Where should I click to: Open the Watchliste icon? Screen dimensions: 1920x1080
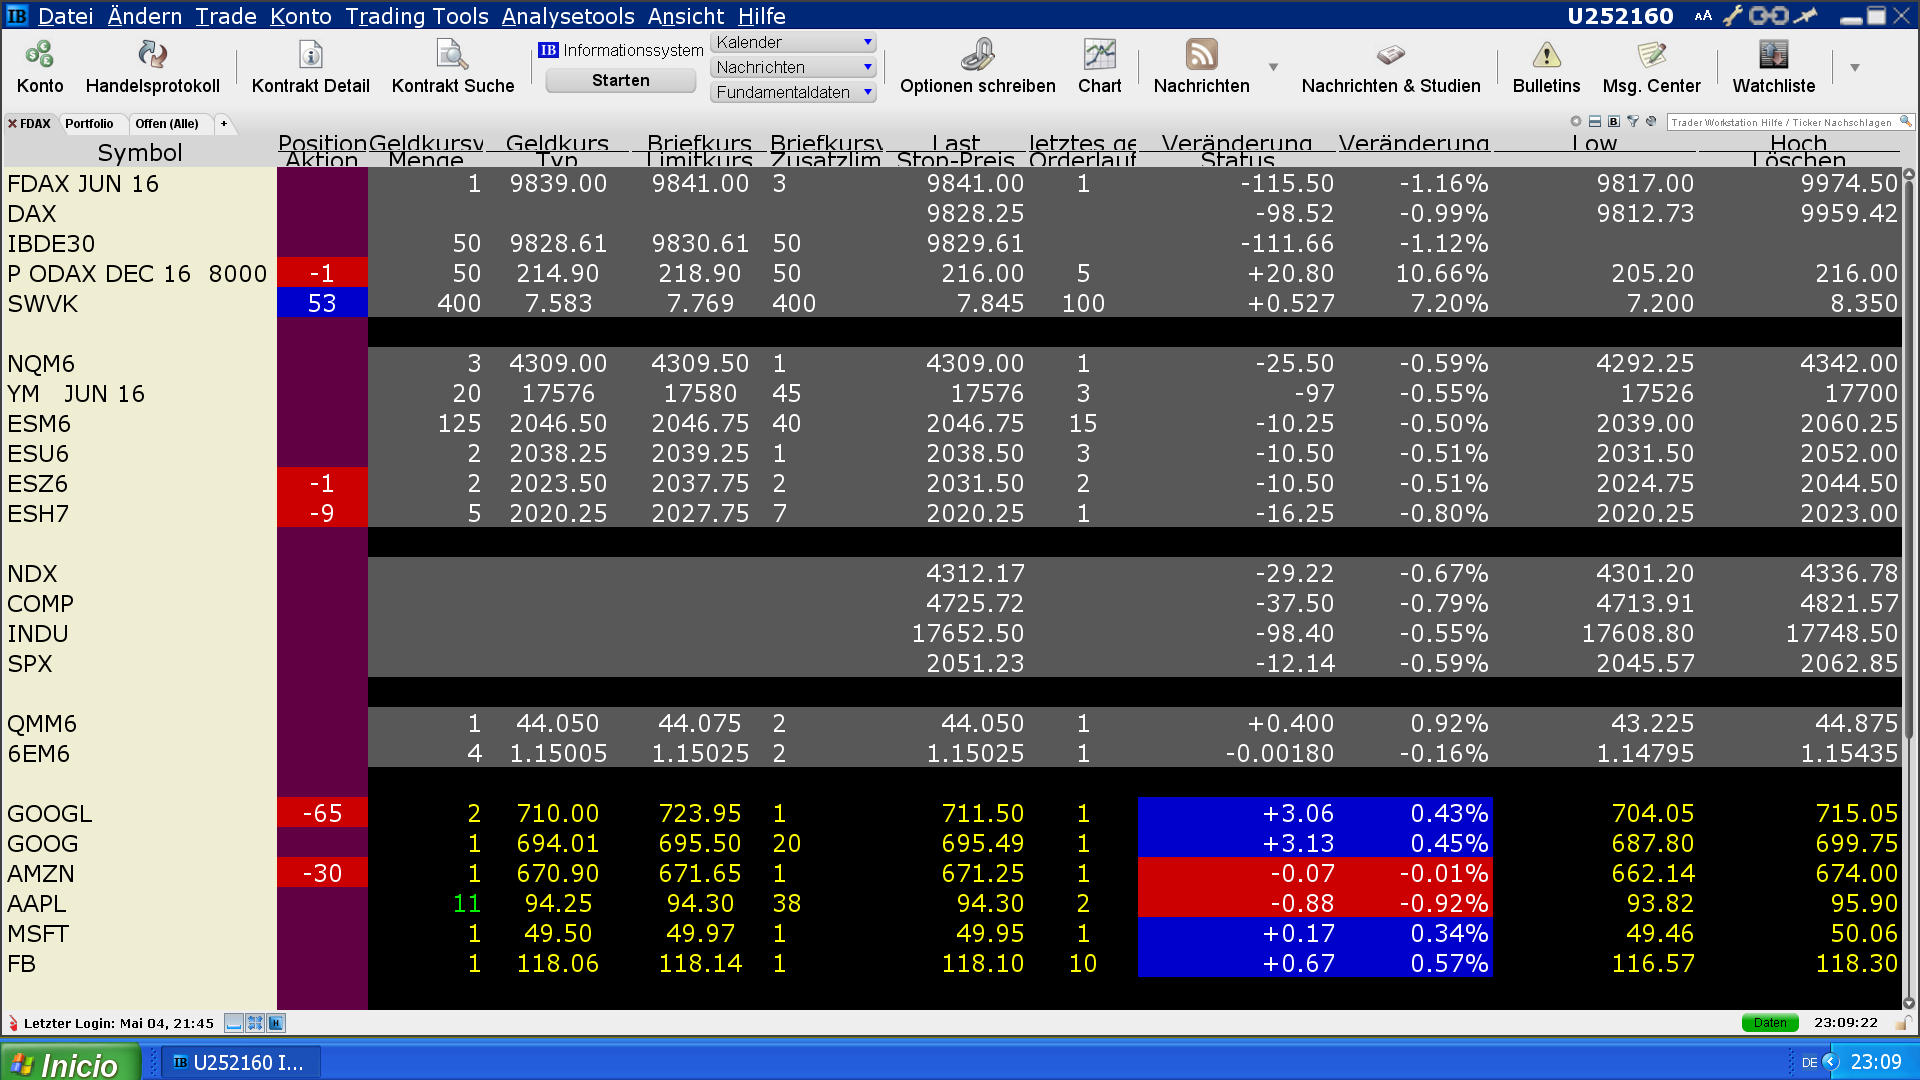coord(1773,56)
